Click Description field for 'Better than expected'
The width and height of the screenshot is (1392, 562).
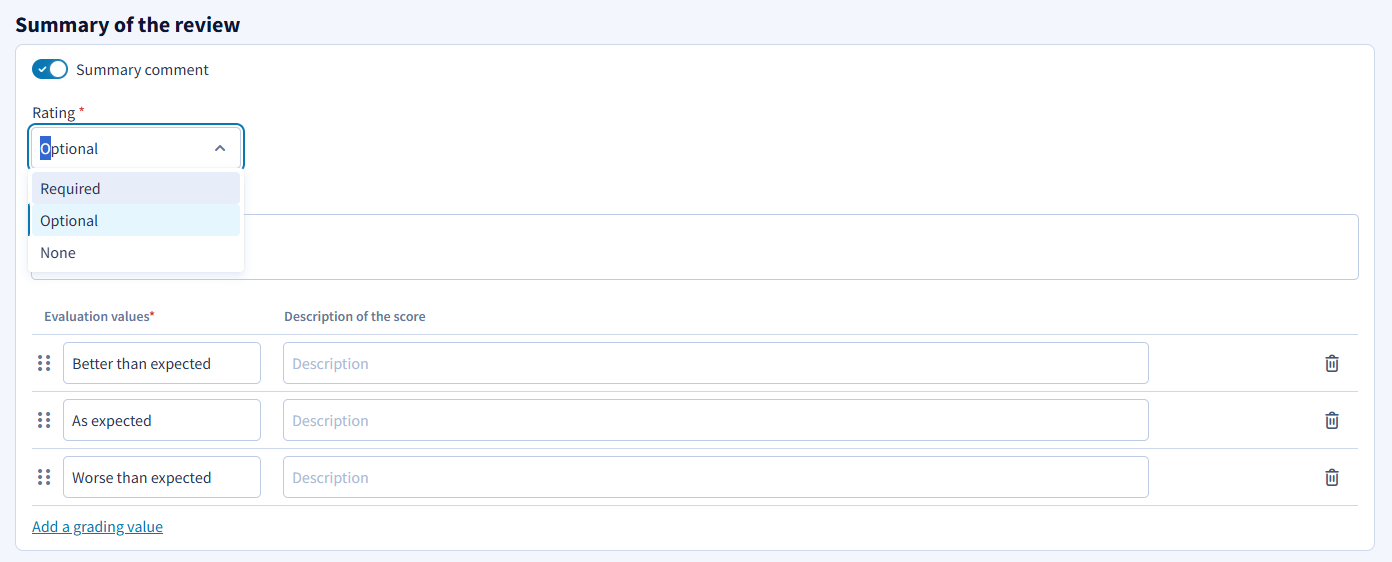(716, 363)
